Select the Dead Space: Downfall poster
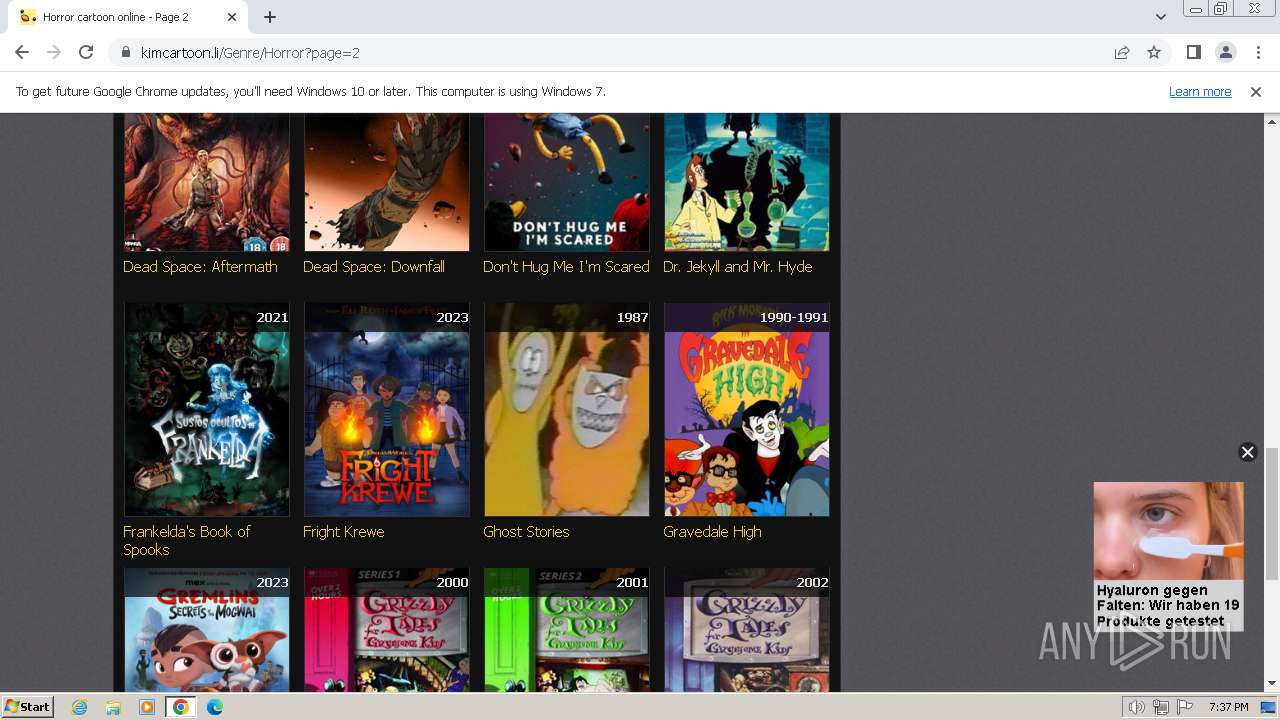The image size is (1280, 720). (387, 182)
